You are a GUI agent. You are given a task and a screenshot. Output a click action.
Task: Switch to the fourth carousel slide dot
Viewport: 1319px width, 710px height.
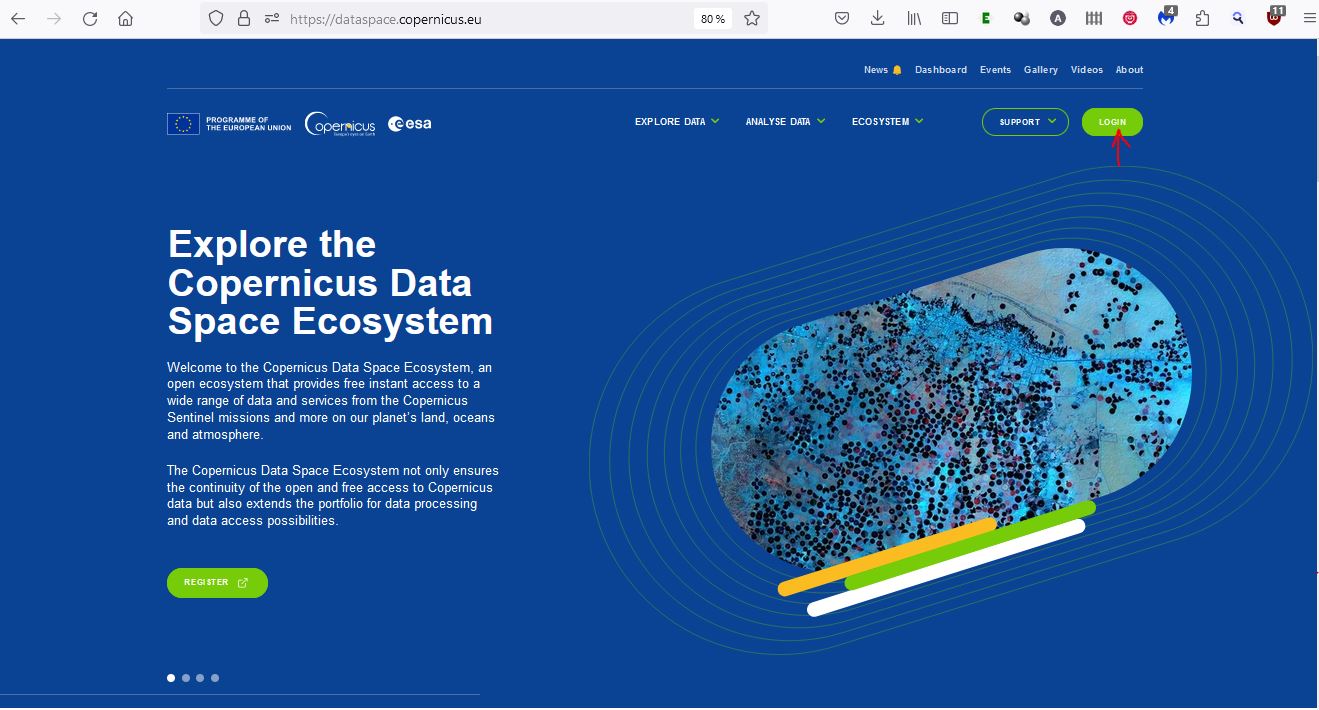pos(215,678)
